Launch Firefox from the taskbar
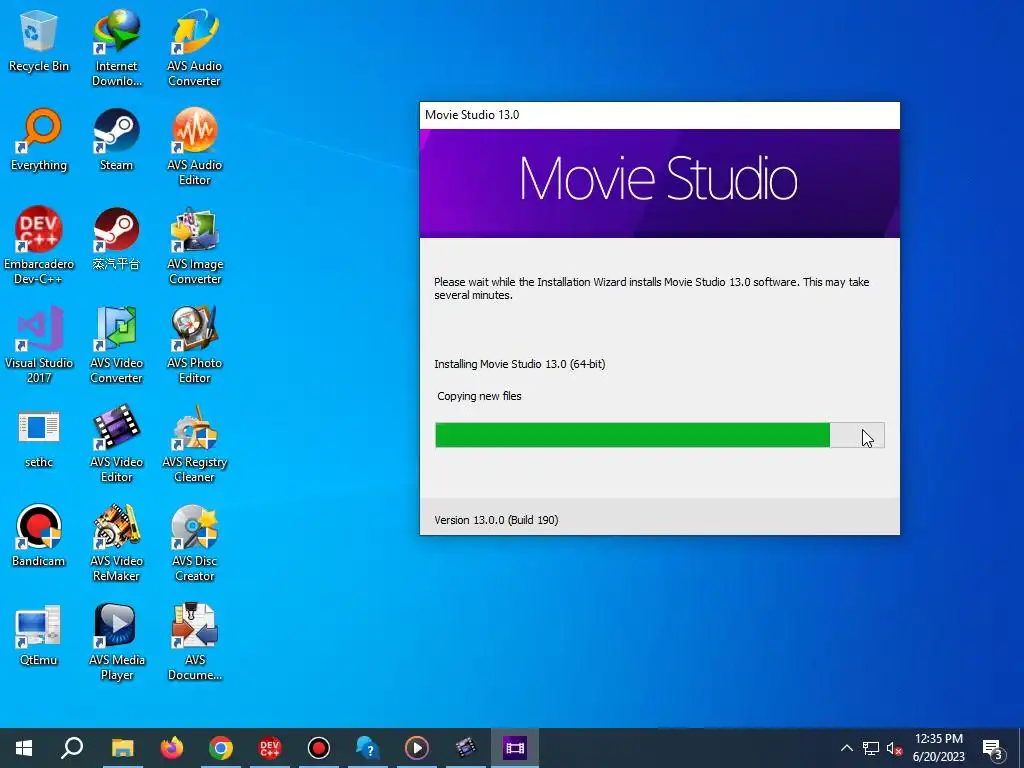 coord(172,748)
